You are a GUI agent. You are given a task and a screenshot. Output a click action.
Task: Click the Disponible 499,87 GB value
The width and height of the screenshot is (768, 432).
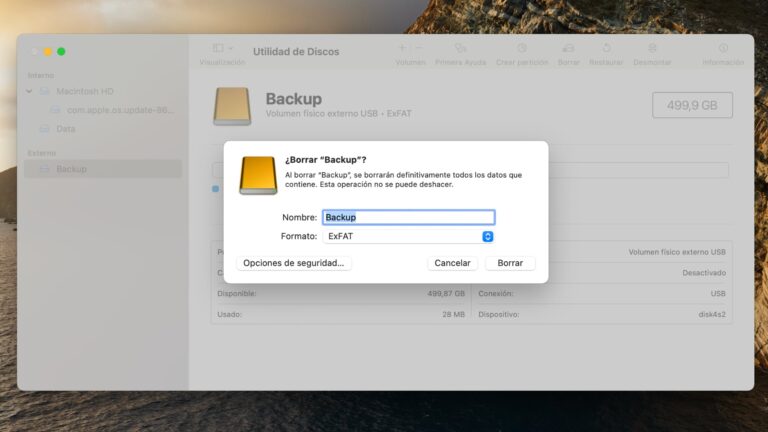tap(446, 293)
